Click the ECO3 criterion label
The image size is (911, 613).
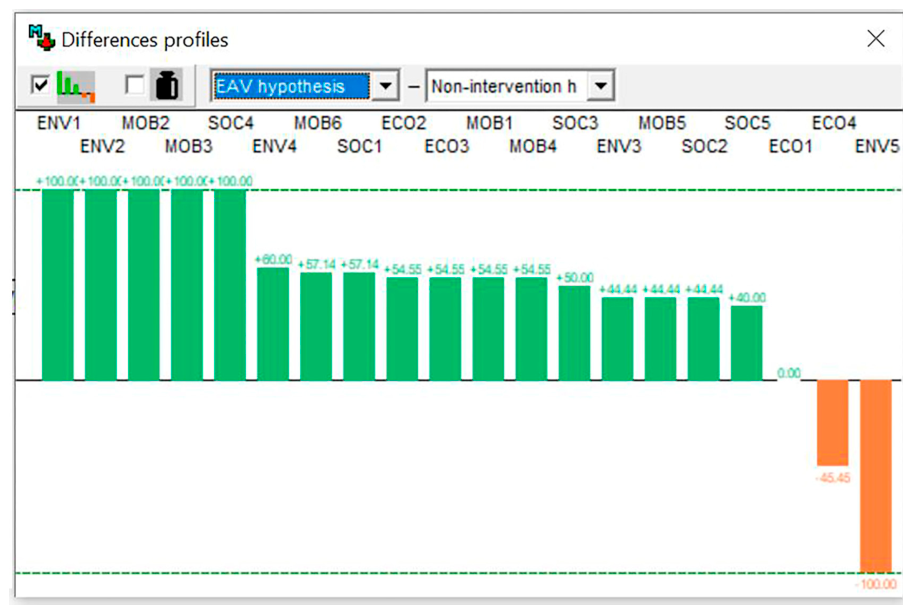pos(447,146)
